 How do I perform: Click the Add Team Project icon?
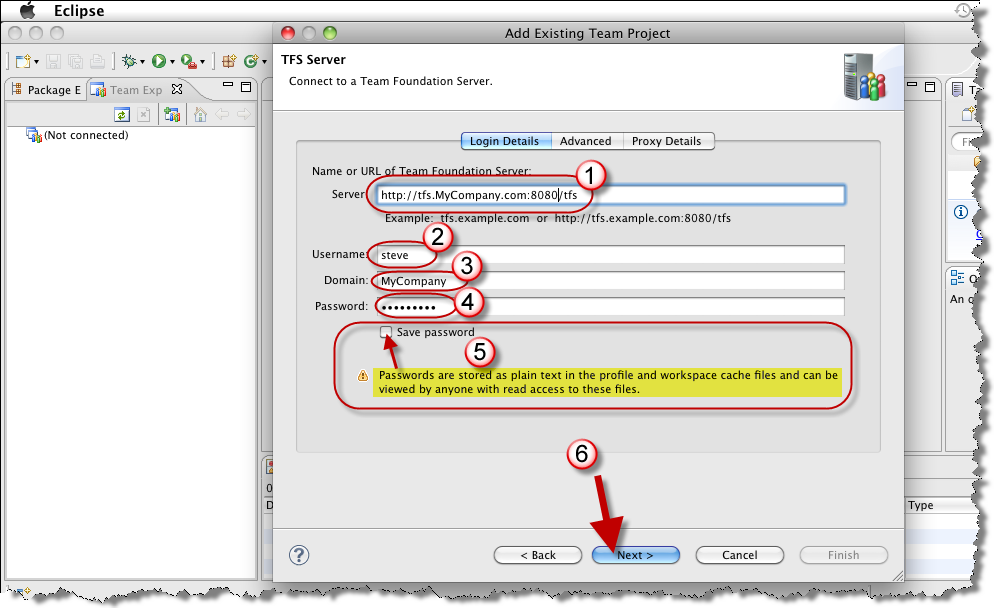[172, 115]
